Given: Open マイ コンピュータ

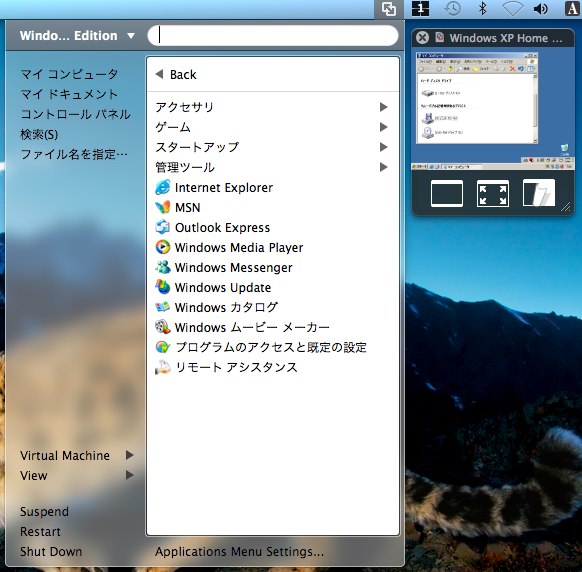Looking at the screenshot, I should (x=69, y=74).
